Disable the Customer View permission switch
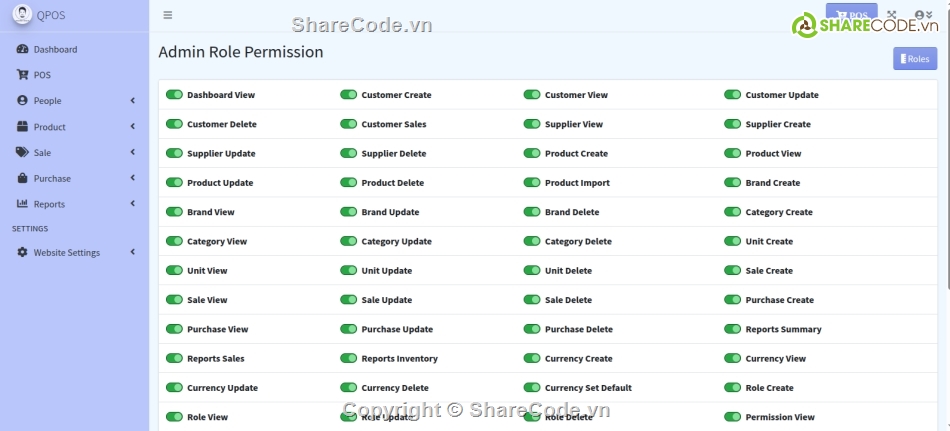Image resolution: width=950 pixels, height=431 pixels. point(532,95)
